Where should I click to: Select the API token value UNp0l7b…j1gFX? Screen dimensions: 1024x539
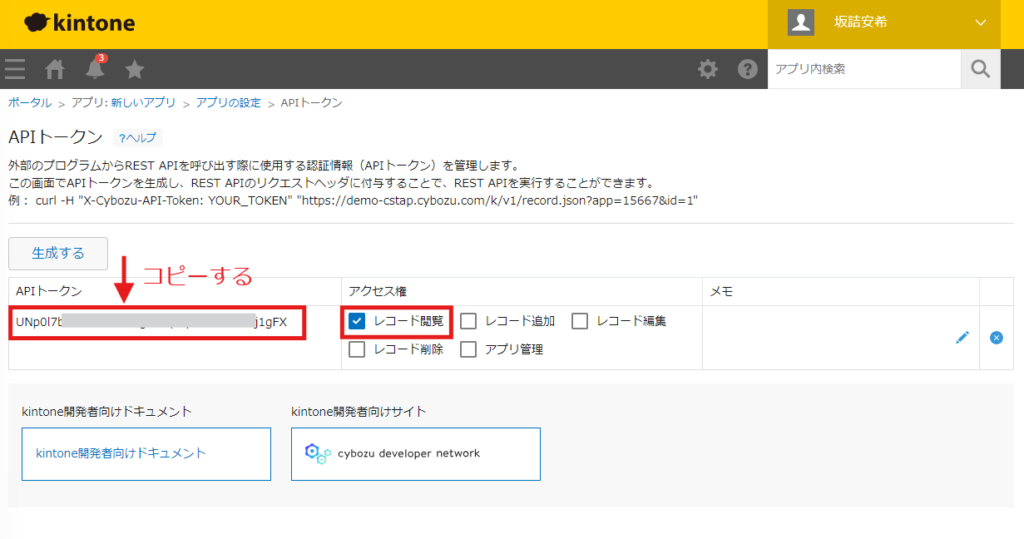(152, 322)
